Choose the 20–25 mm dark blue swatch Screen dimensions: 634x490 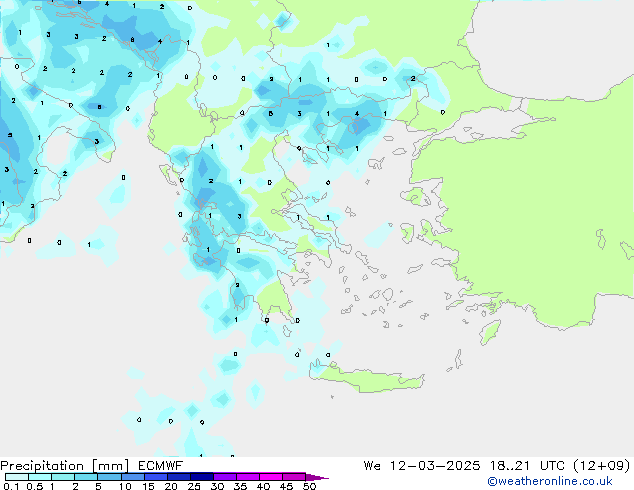(178, 477)
